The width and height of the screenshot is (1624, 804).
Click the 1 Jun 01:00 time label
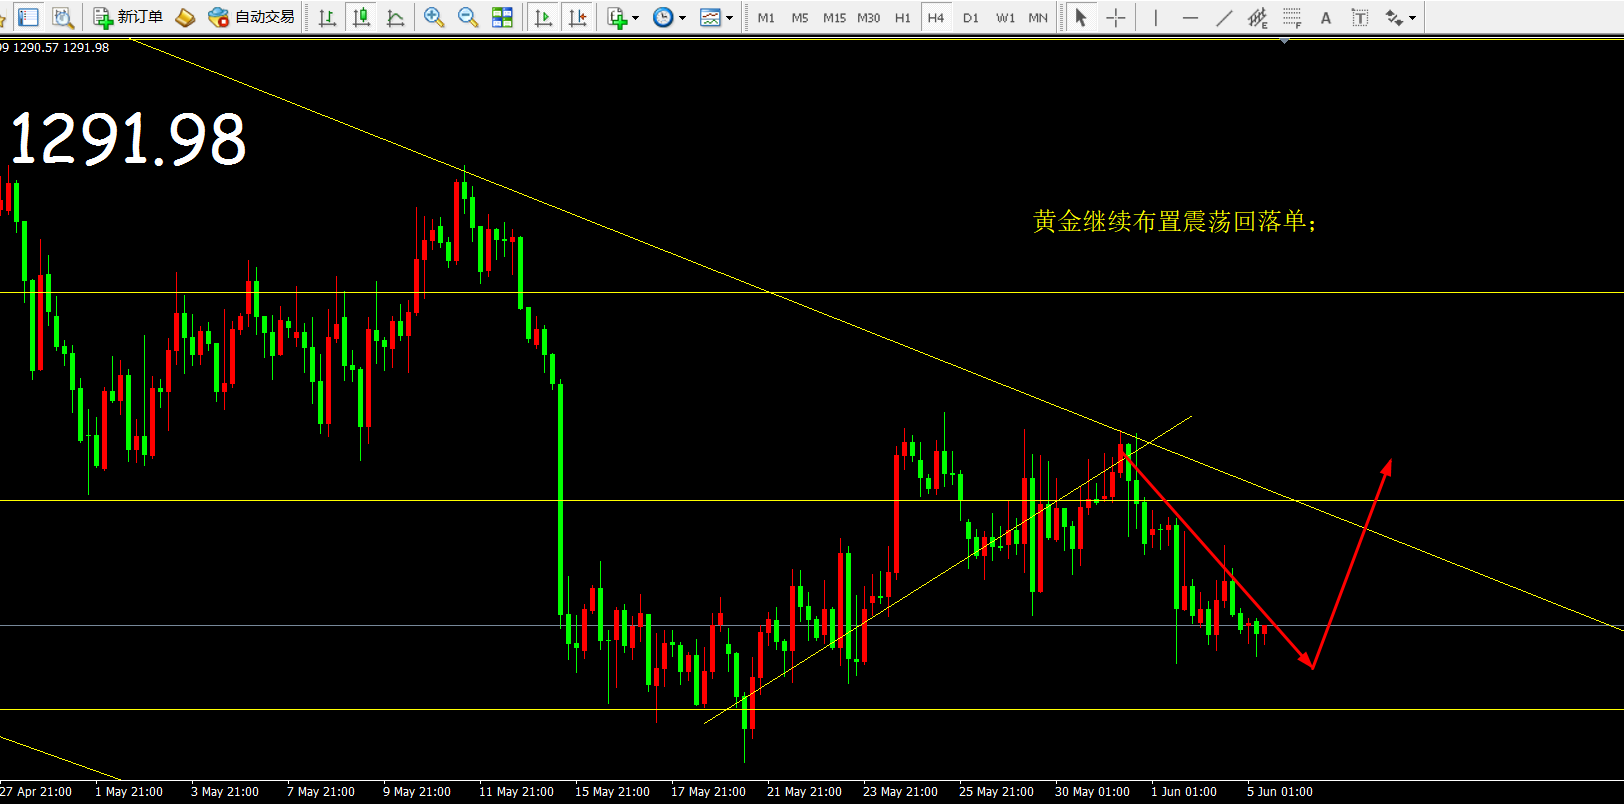(x=1184, y=791)
